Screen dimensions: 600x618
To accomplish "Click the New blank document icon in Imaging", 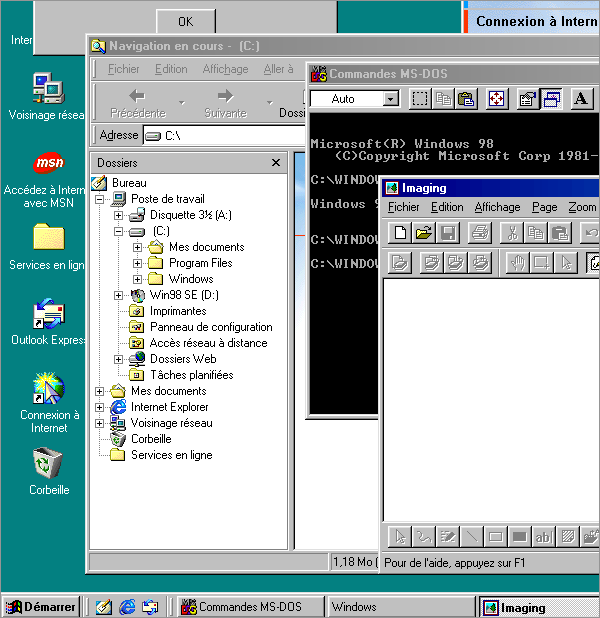I will click(400, 233).
